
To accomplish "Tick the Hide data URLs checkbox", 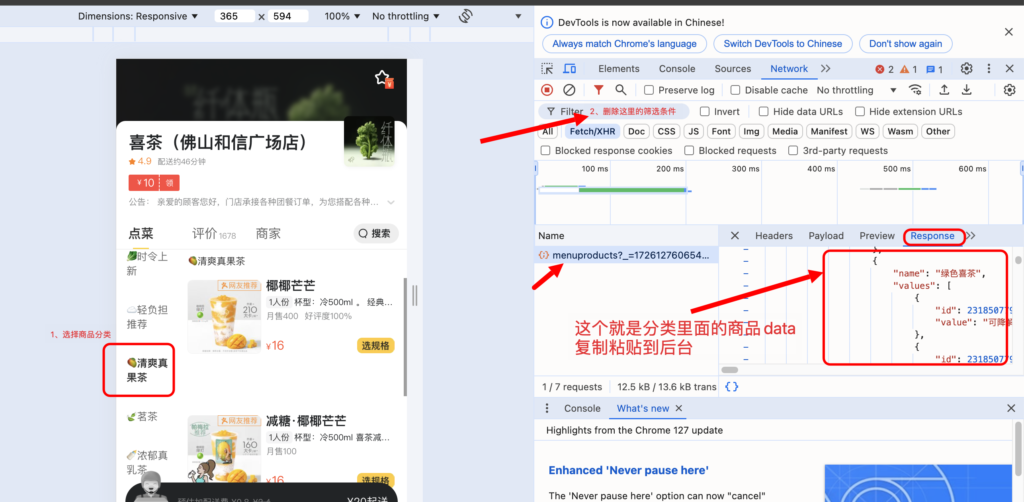I will 762,112.
